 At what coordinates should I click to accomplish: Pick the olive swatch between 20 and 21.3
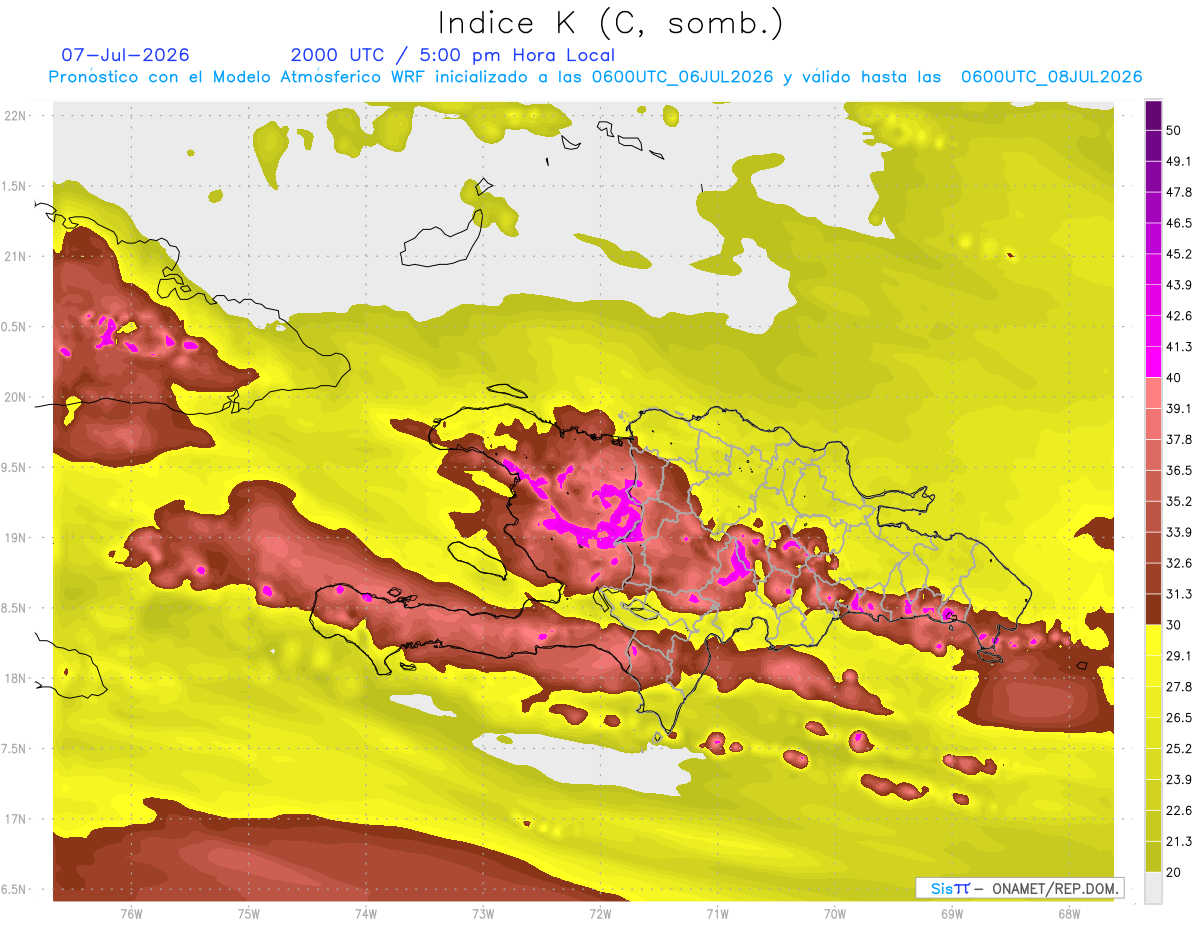pyautogui.click(x=1153, y=857)
